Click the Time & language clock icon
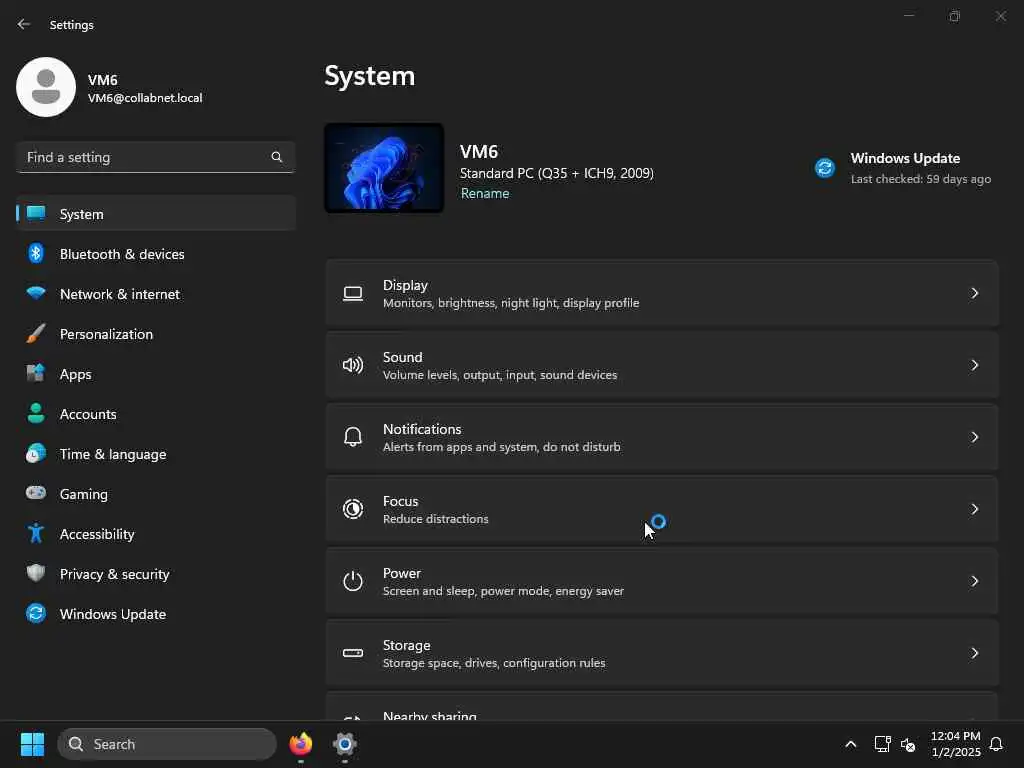Image resolution: width=1024 pixels, height=768 pixels. [36, 453]
